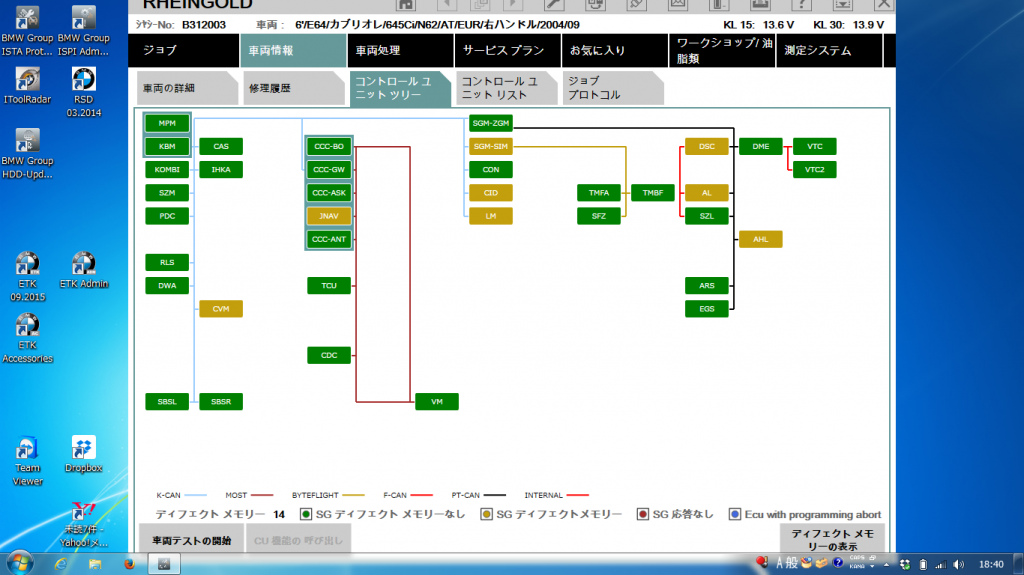The width and height of the screenshot is (1024, 575).
Task: Show hidden system tray icons
Action: coord(886,565)
